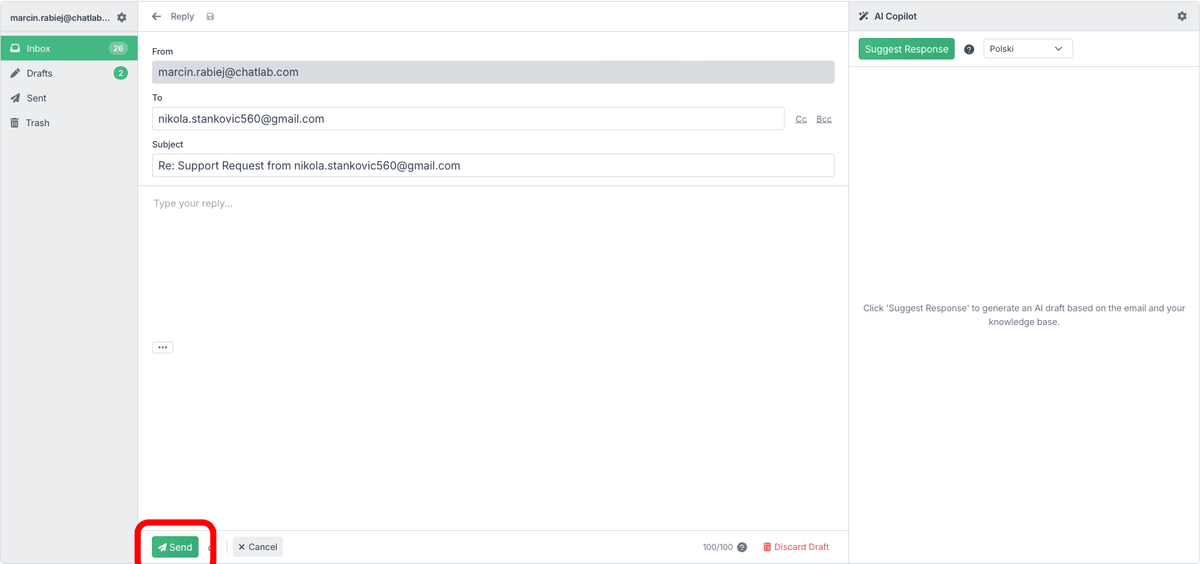The height and width of the screenshot is (564, 1200).
Task: Click Suggest Response in AI Copilot
Action: click(907, 49)
